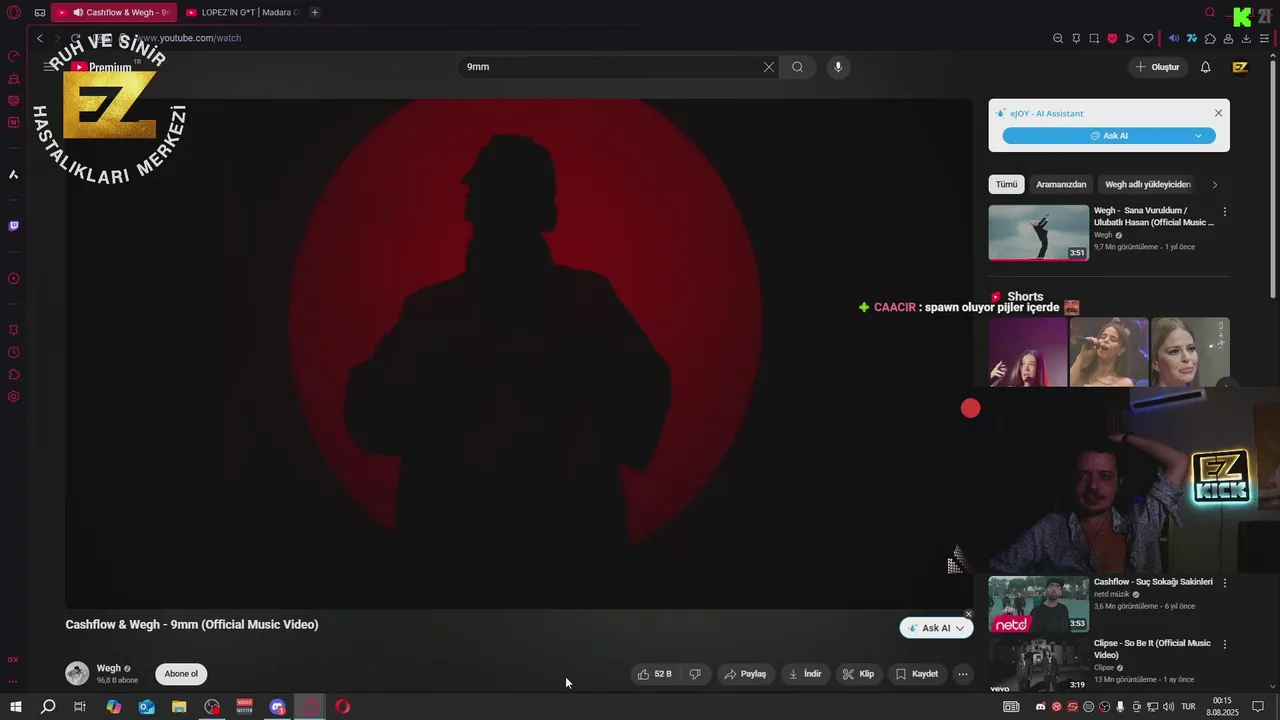The width and height of the screenshot is (1280, 720).
Task: Open Opera ad blocker shield icon
Action: click(1112, 38)
